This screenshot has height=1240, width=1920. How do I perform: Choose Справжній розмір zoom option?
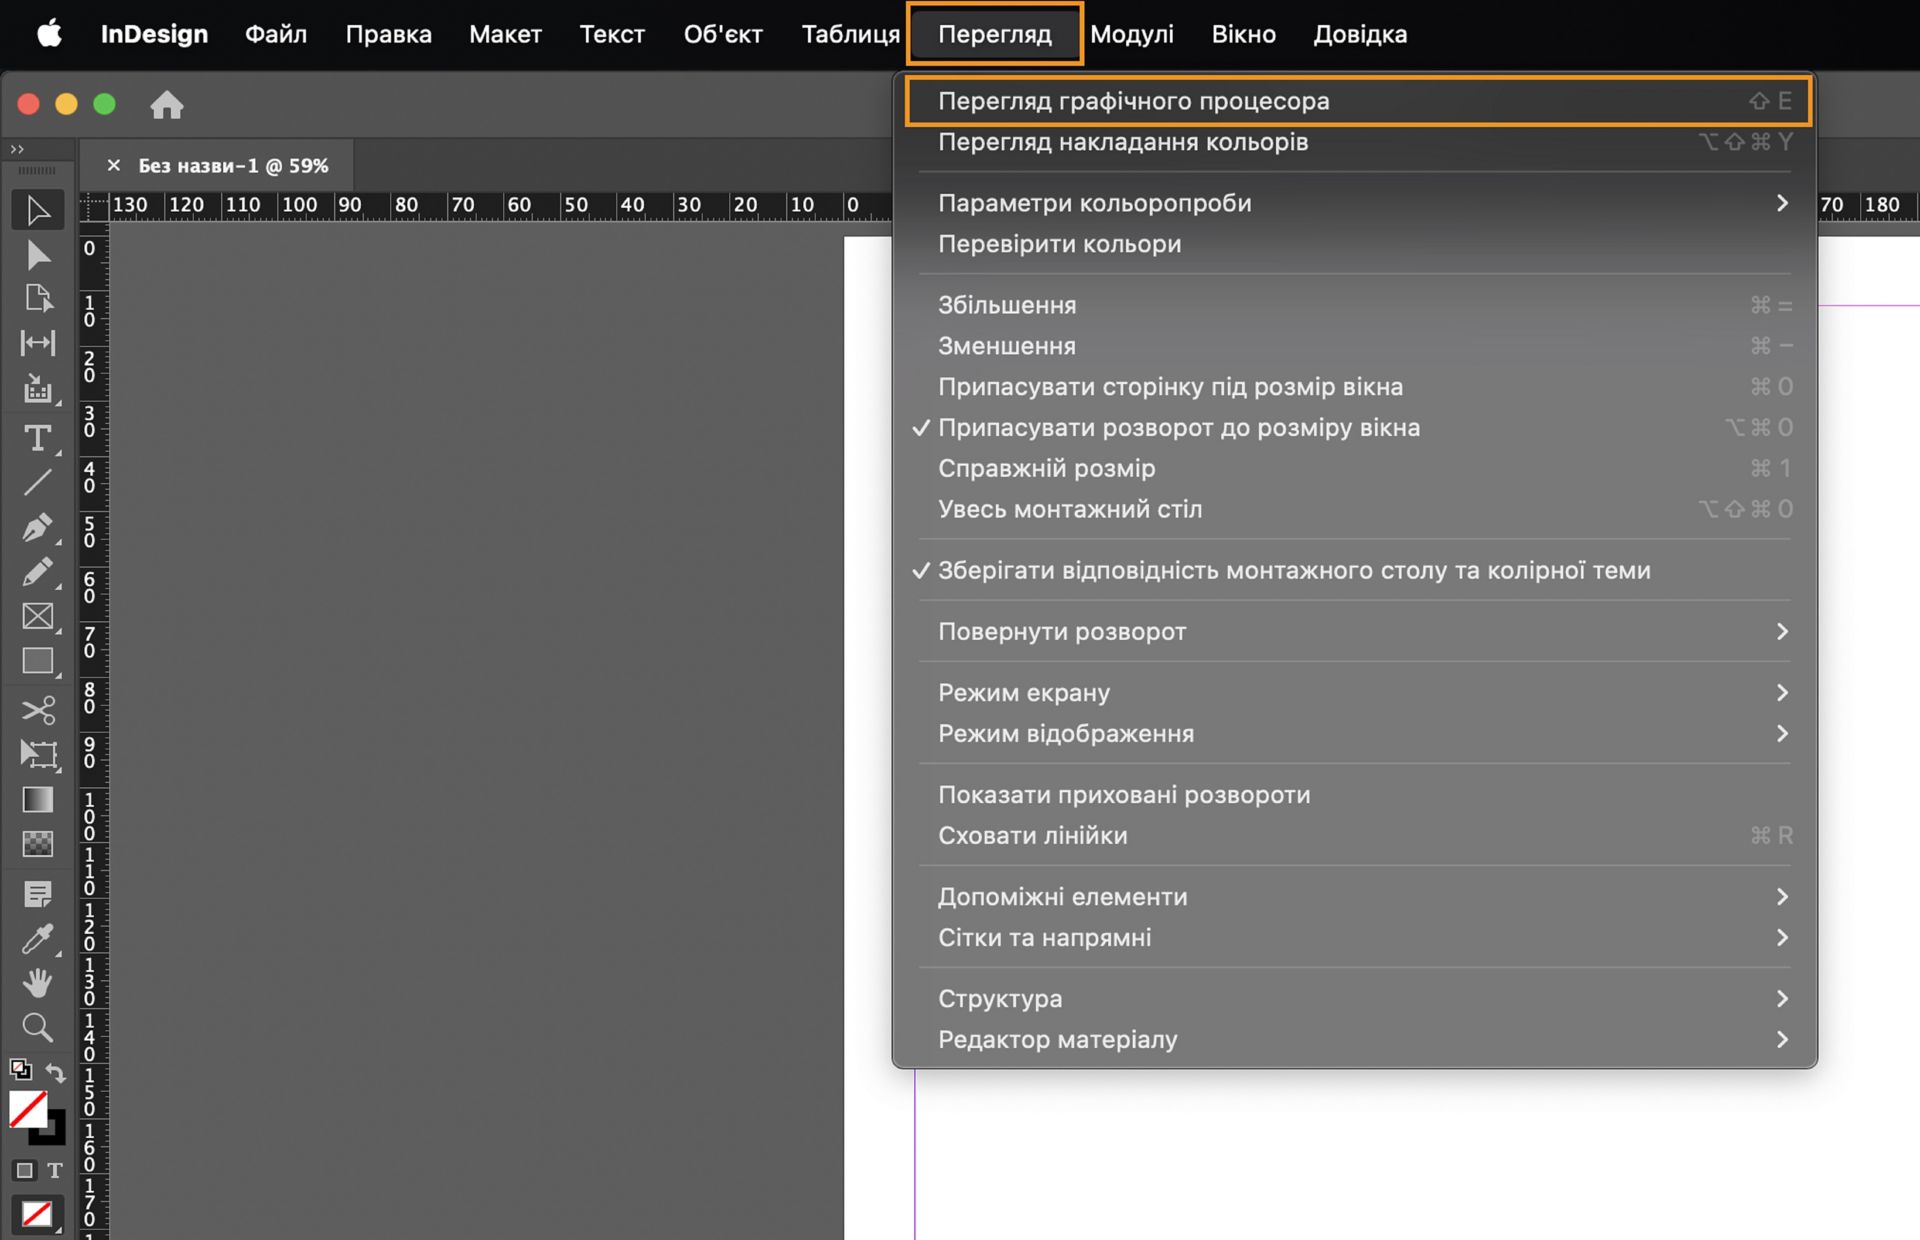[x=1046, y=469]
